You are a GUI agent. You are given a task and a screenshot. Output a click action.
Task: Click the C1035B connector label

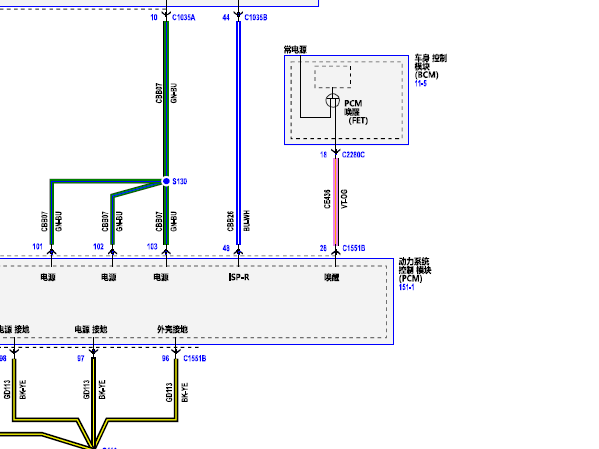tap(256, 17)
